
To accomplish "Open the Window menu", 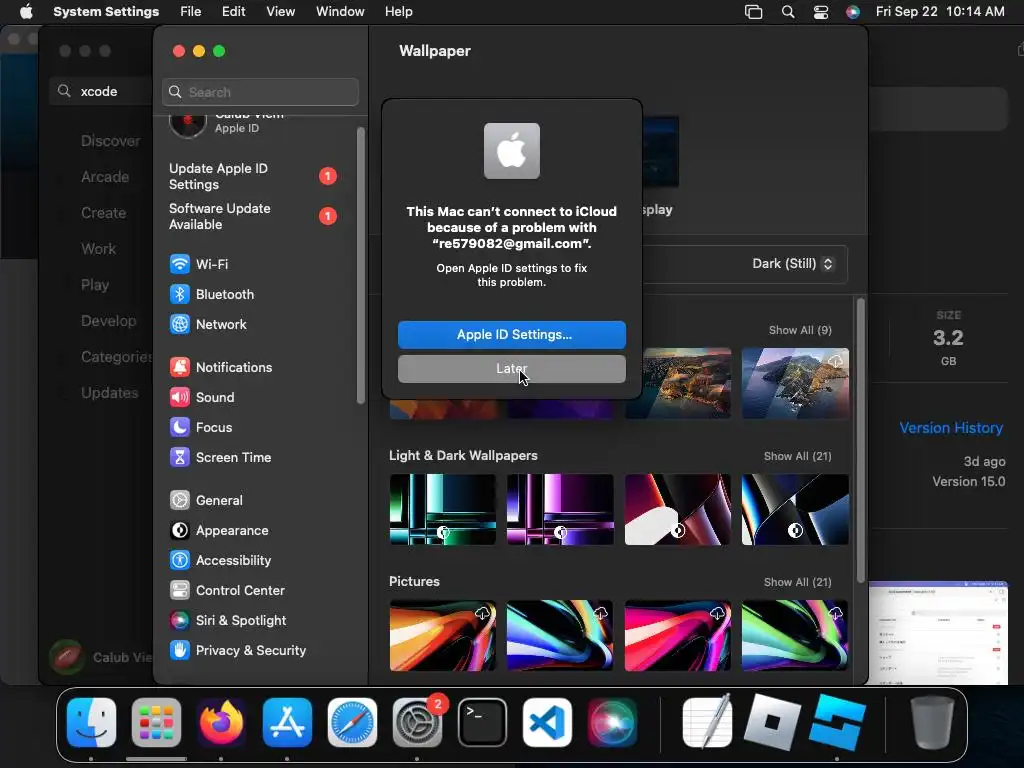I will (340, 12).
